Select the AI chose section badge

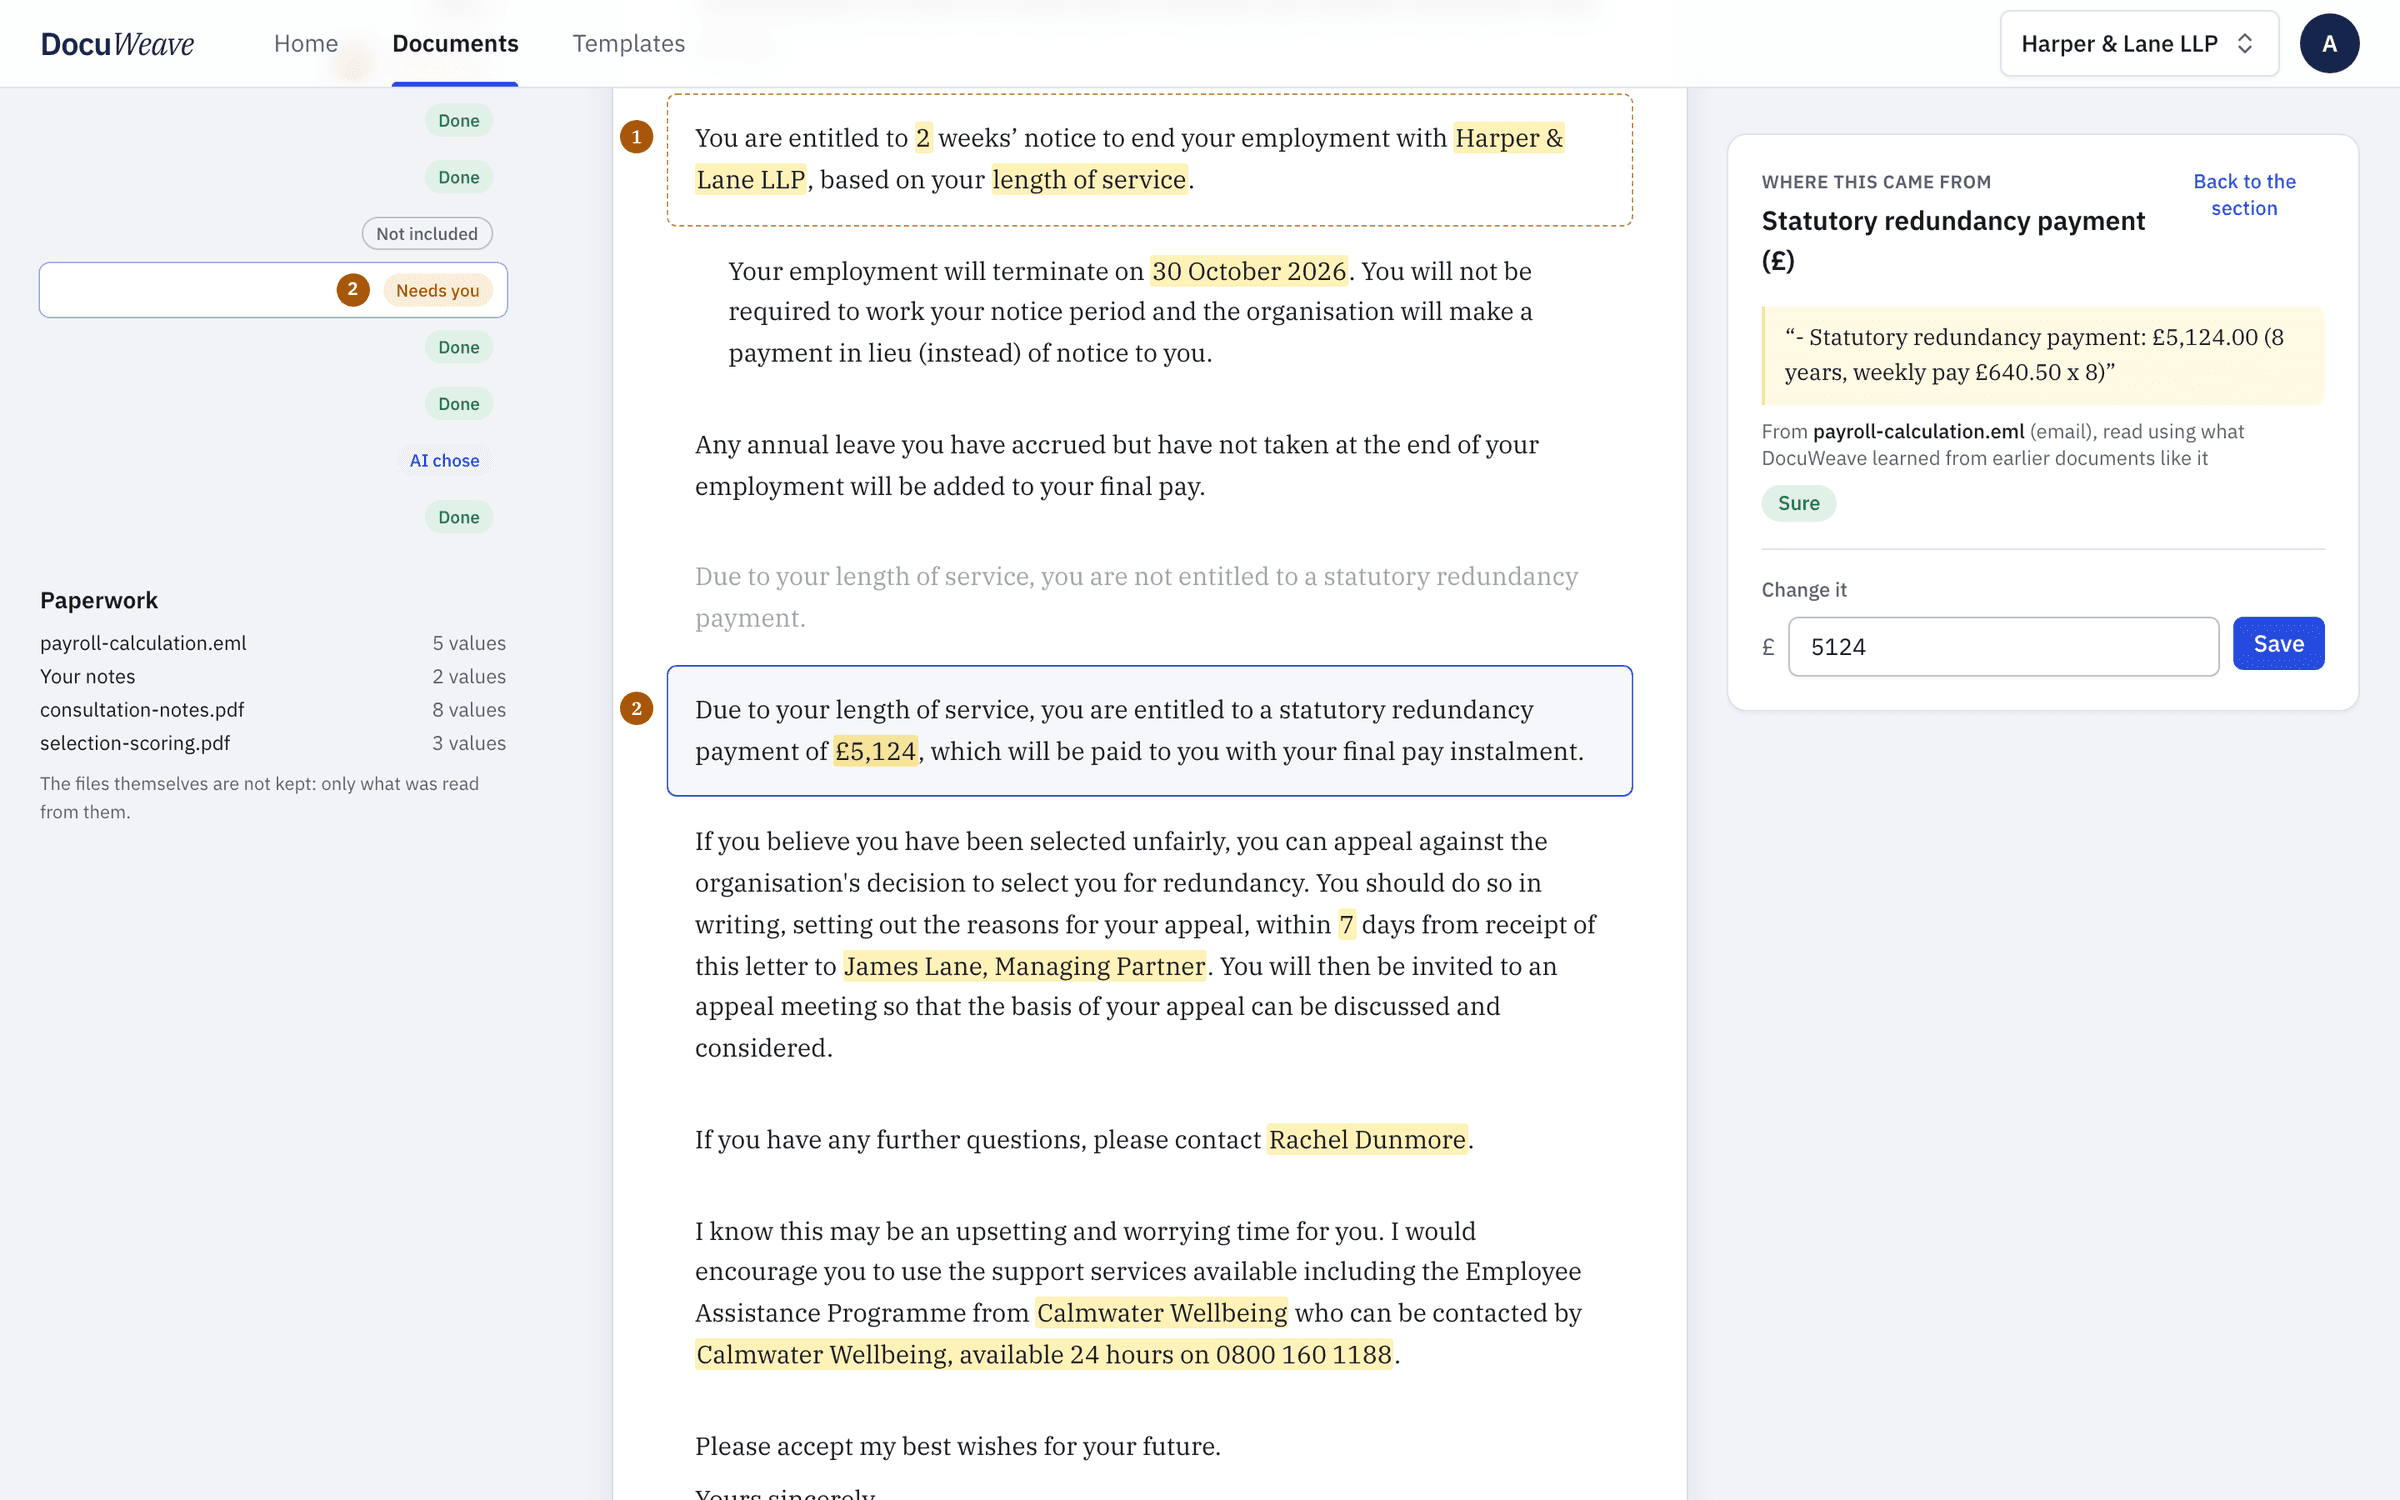[x=444, y=460]
